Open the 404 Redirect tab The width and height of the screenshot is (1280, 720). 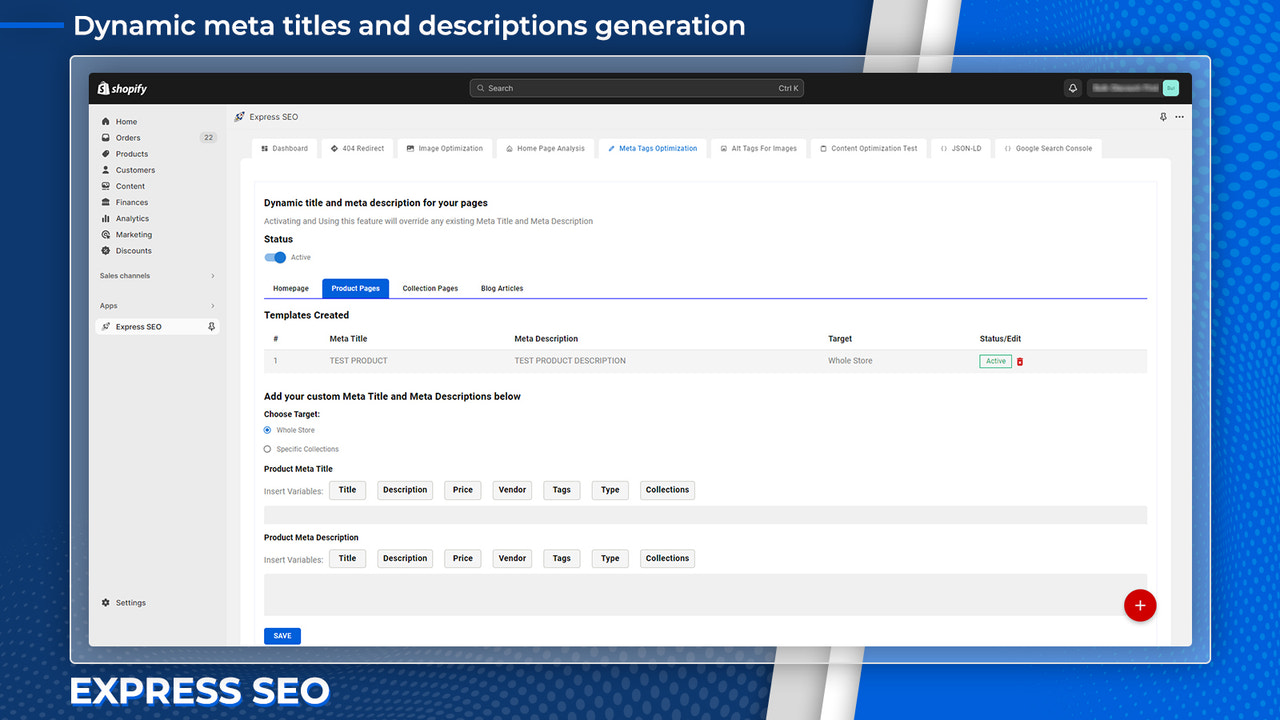point(357,148)
